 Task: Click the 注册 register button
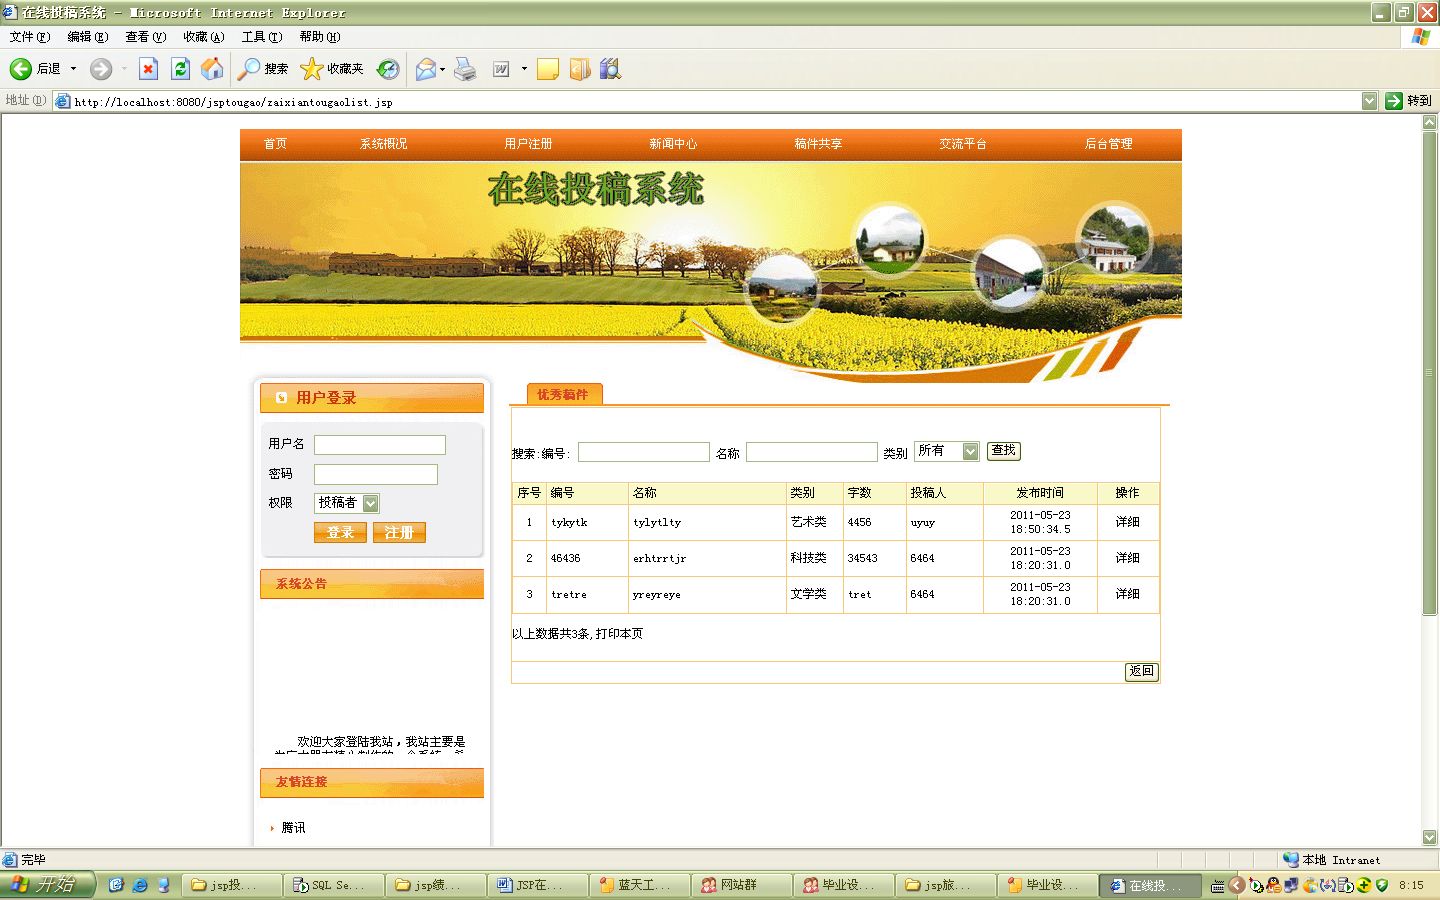(x=399, y=533)
